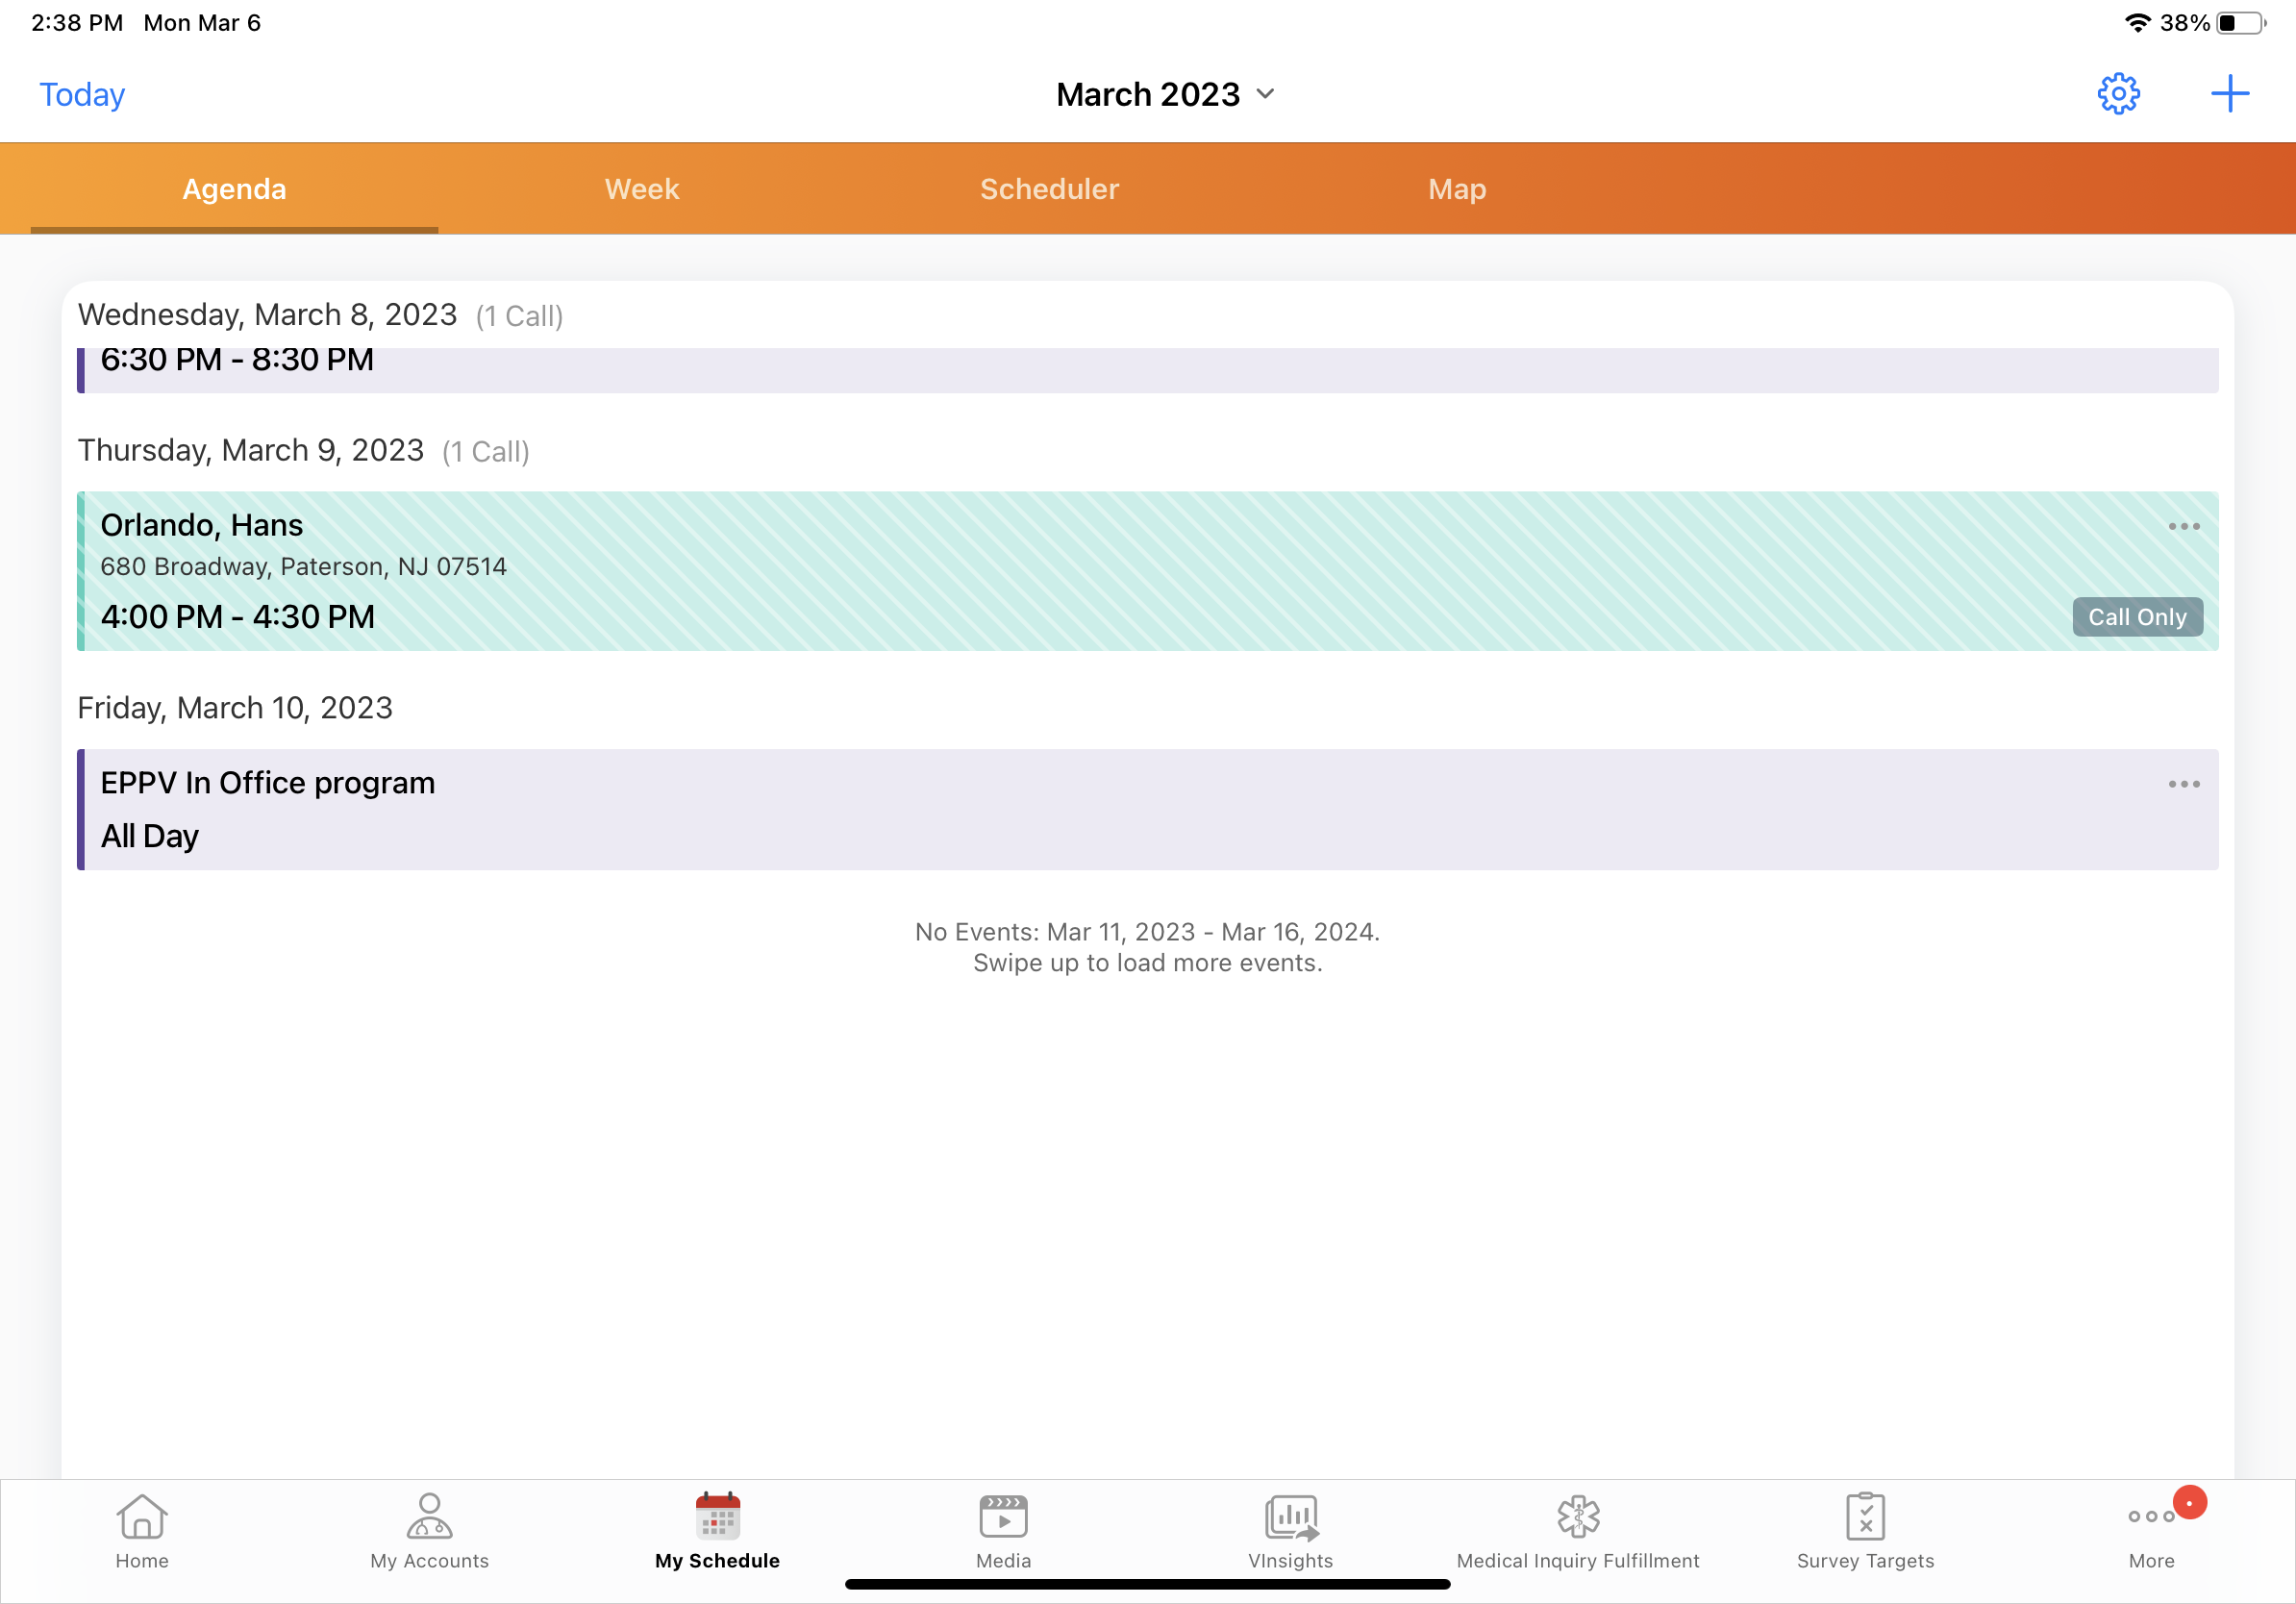Image resolution: width=2296 pixels, height=1604 pixels.
Task: Open the Map tab
Action: click(x=1457, y=189)
